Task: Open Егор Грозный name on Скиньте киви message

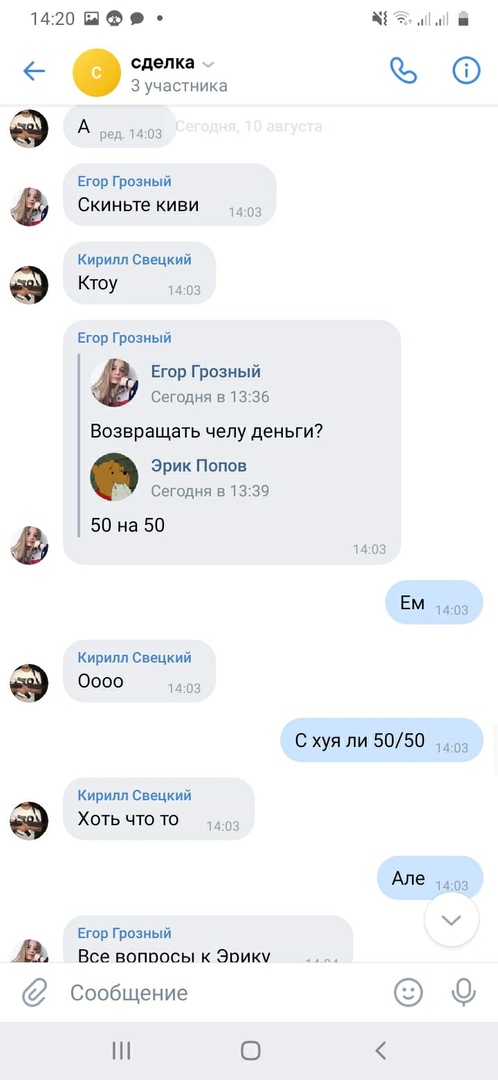Action: (125, 182)
